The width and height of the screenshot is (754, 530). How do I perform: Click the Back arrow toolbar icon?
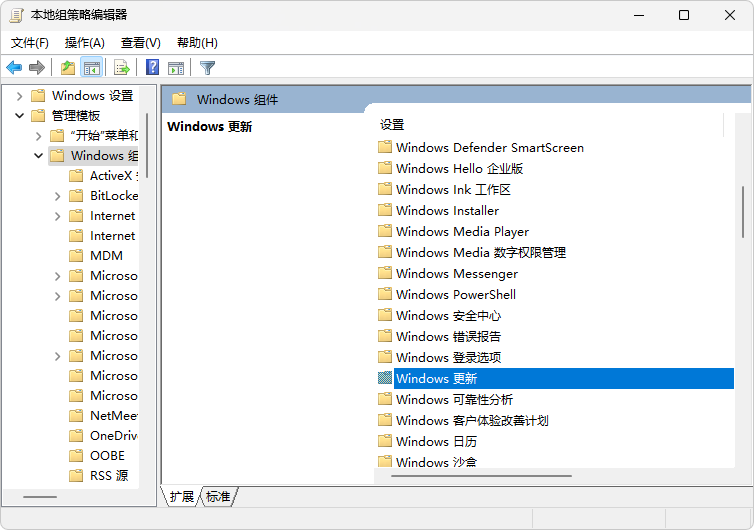[14, 67]
